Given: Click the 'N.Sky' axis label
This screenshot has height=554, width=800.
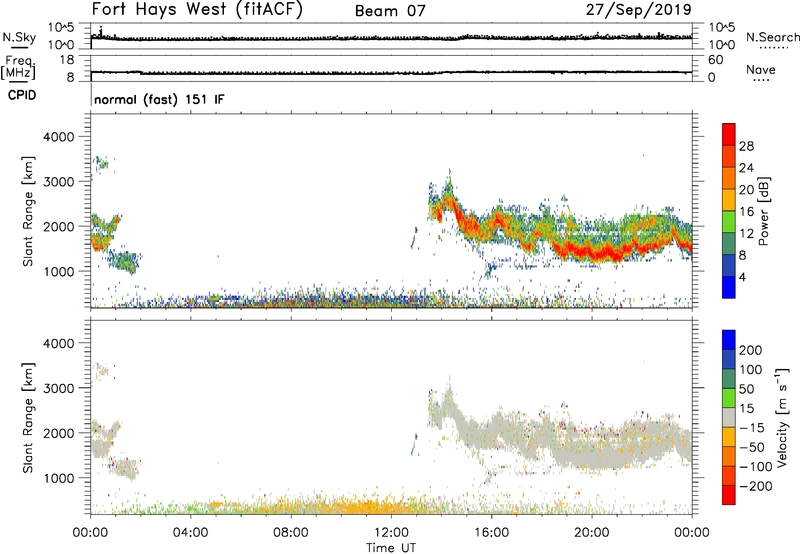Looking at the screenshot, I should coord(19,37).
